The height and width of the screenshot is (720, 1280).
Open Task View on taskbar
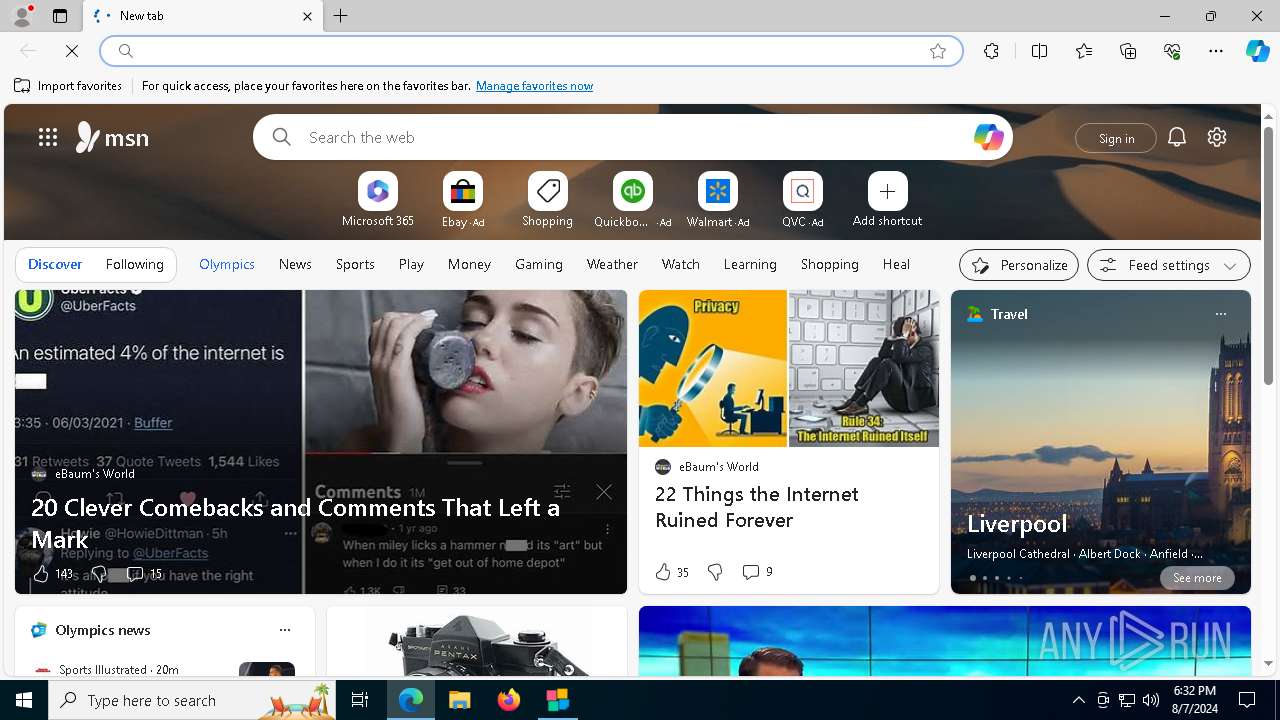[x=360, y=700]
